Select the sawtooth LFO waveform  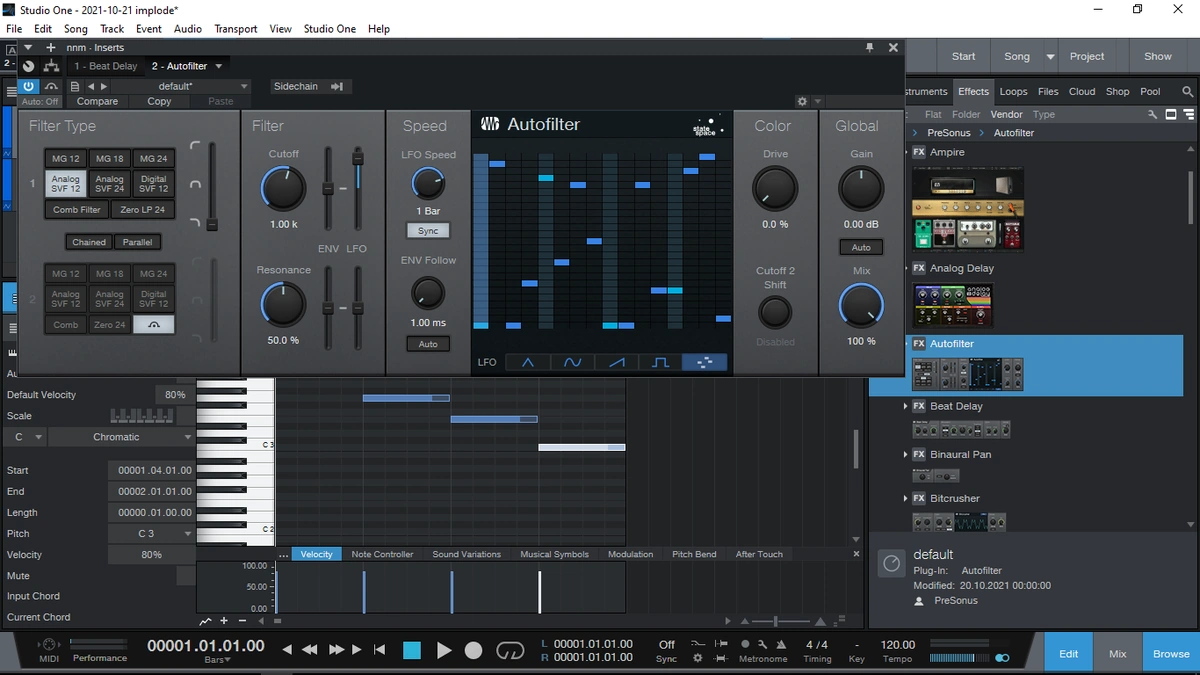(616, 362)
